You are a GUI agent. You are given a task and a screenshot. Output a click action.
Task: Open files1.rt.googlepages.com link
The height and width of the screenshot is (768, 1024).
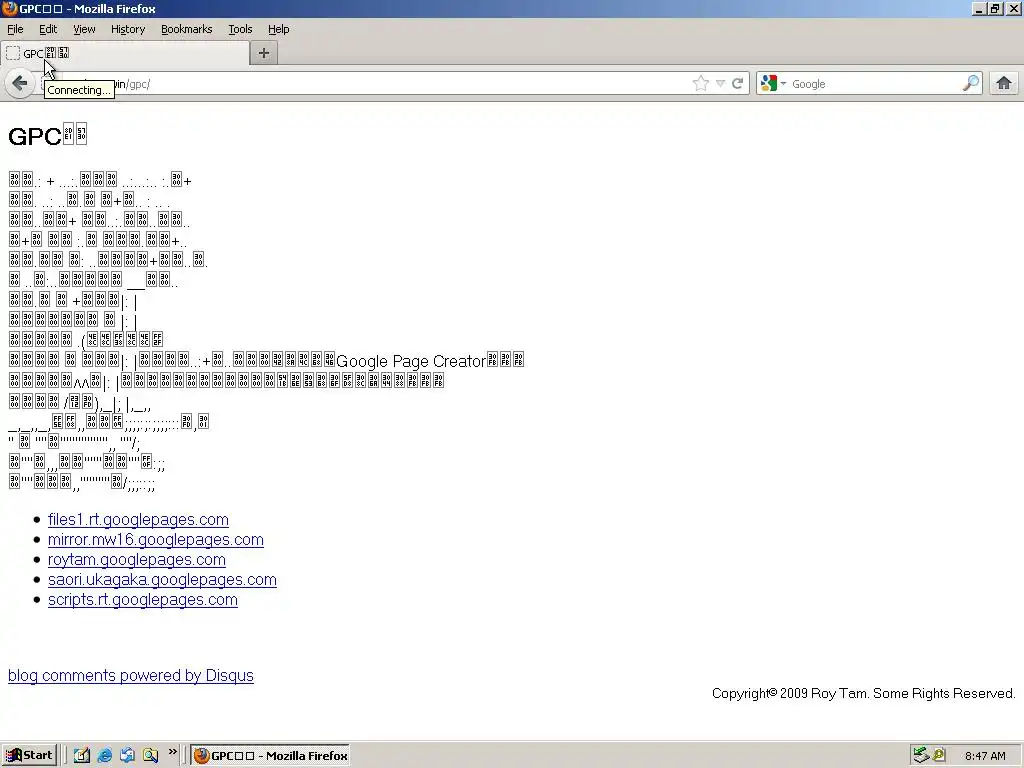pos(138,520)
